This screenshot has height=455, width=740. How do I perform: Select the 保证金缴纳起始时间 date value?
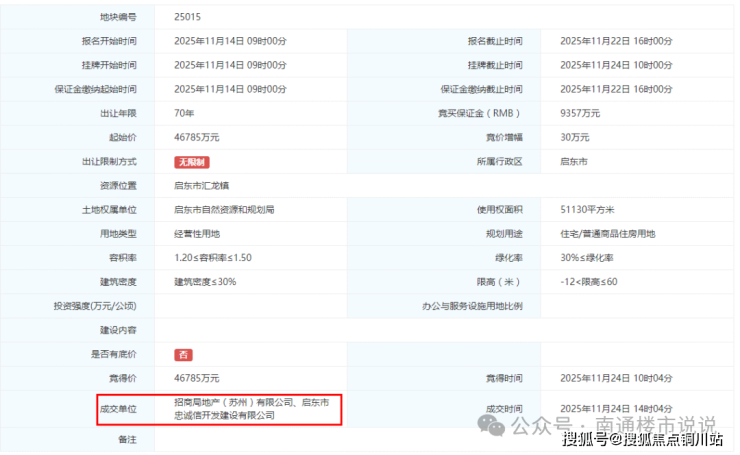pos(230,89)
